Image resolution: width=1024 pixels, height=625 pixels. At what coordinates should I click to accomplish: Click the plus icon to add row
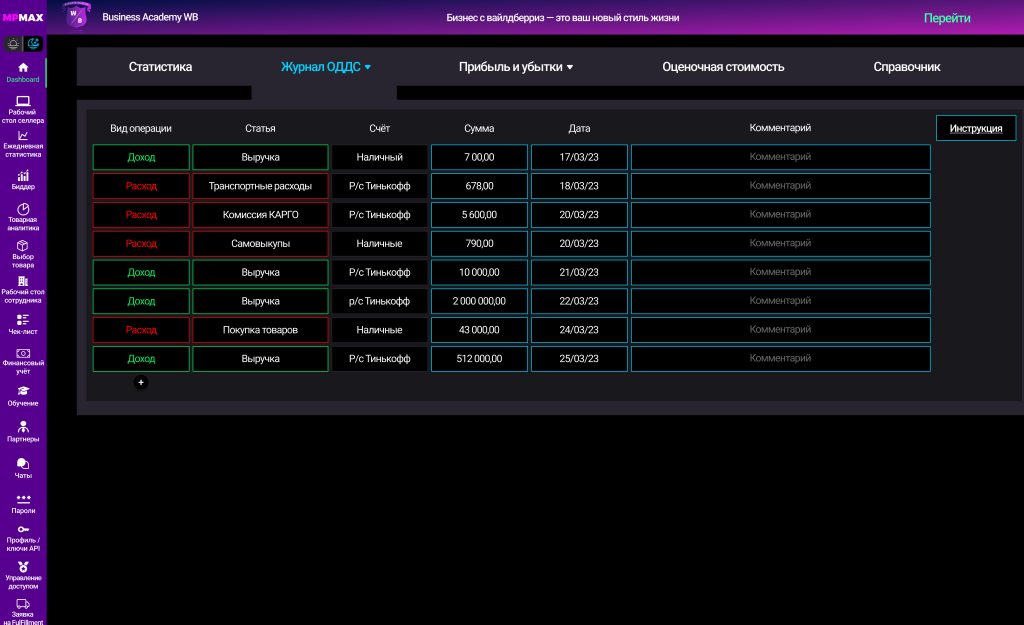pos(141,382)
